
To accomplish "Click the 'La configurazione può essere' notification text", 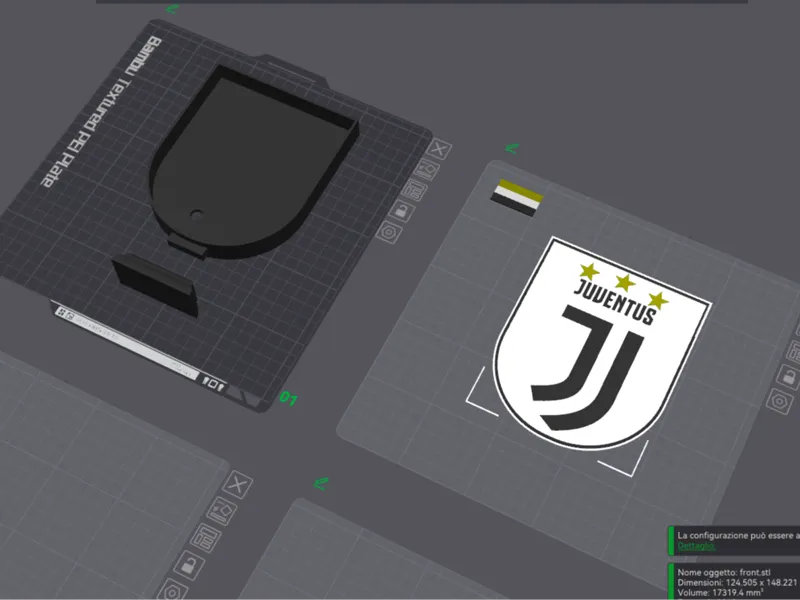I will 736,535.
